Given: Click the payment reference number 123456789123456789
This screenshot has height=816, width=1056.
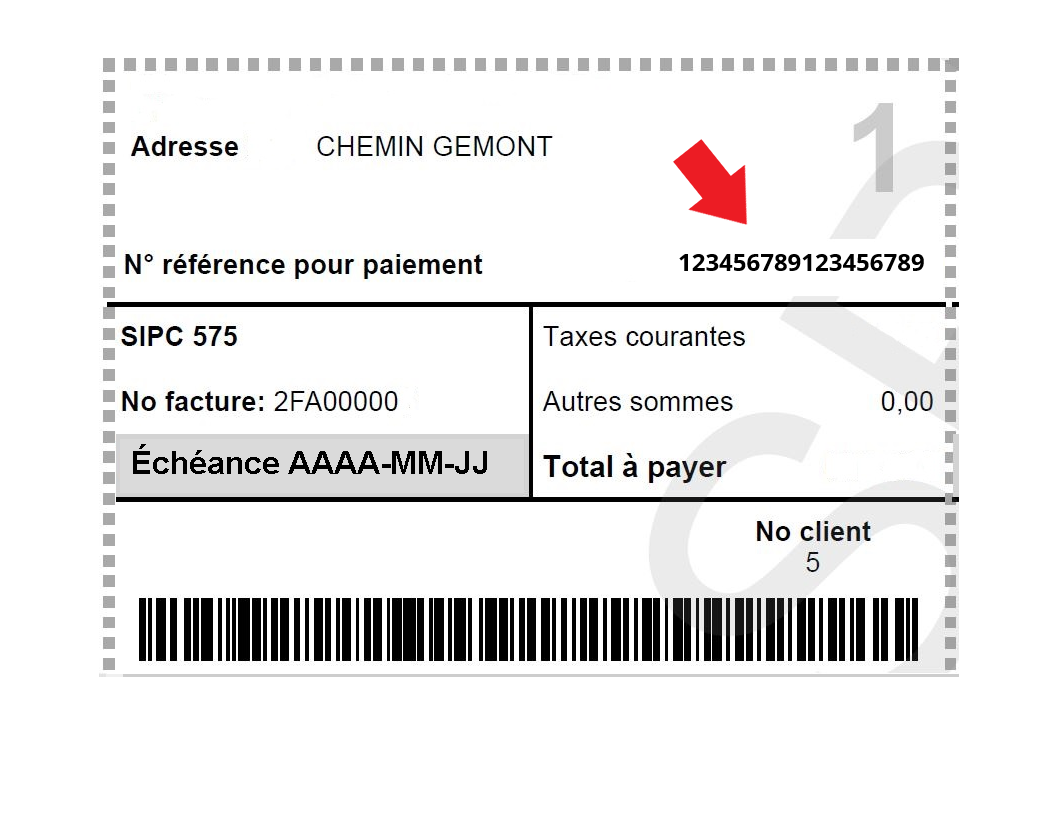Looking at the screenshot, I should [801, 263].
